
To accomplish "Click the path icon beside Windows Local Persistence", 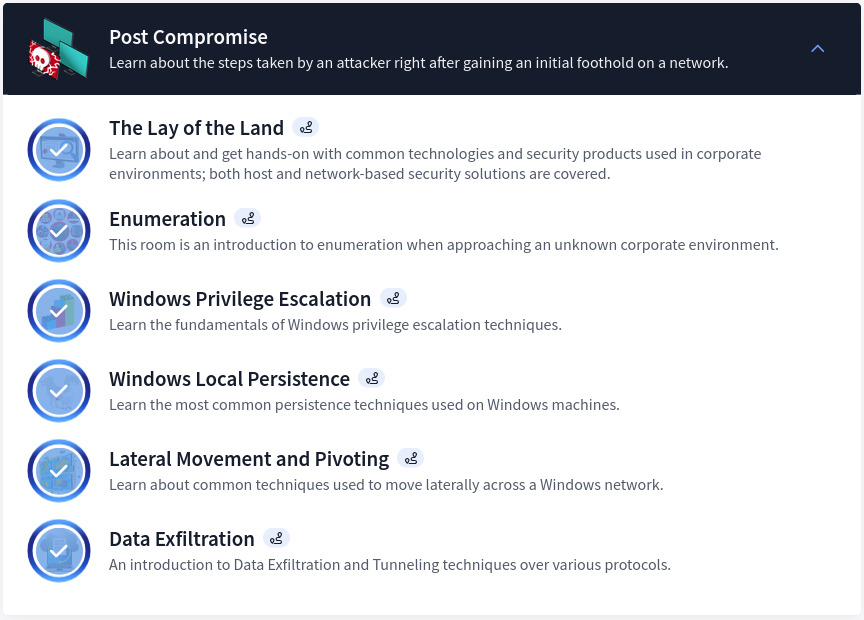I will [372, 378].
